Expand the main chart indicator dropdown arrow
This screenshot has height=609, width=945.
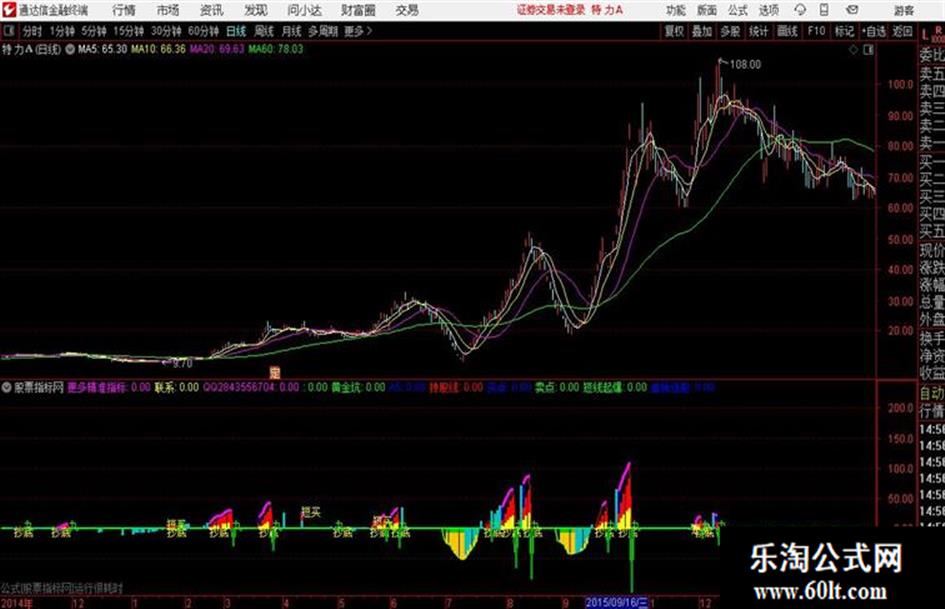click(70, 49)
